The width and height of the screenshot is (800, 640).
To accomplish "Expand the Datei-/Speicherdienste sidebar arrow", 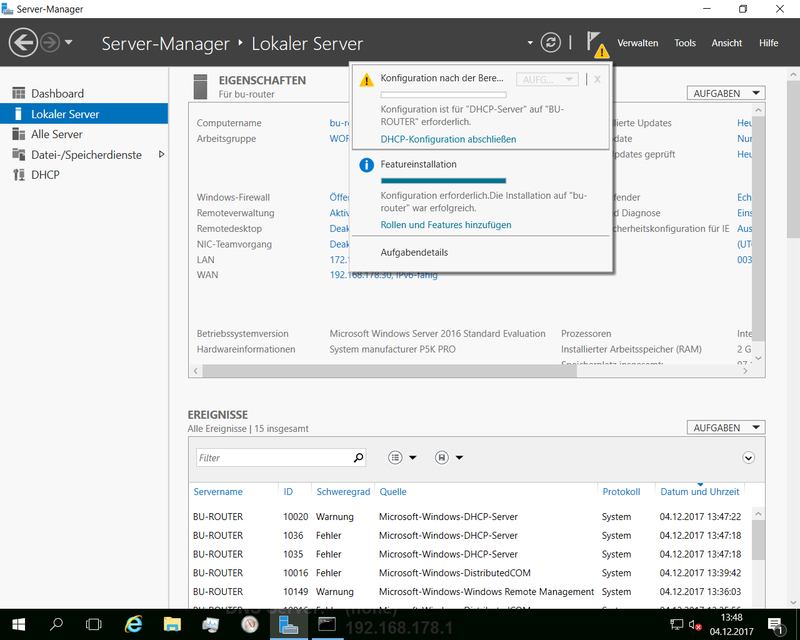I will (161, 155).
